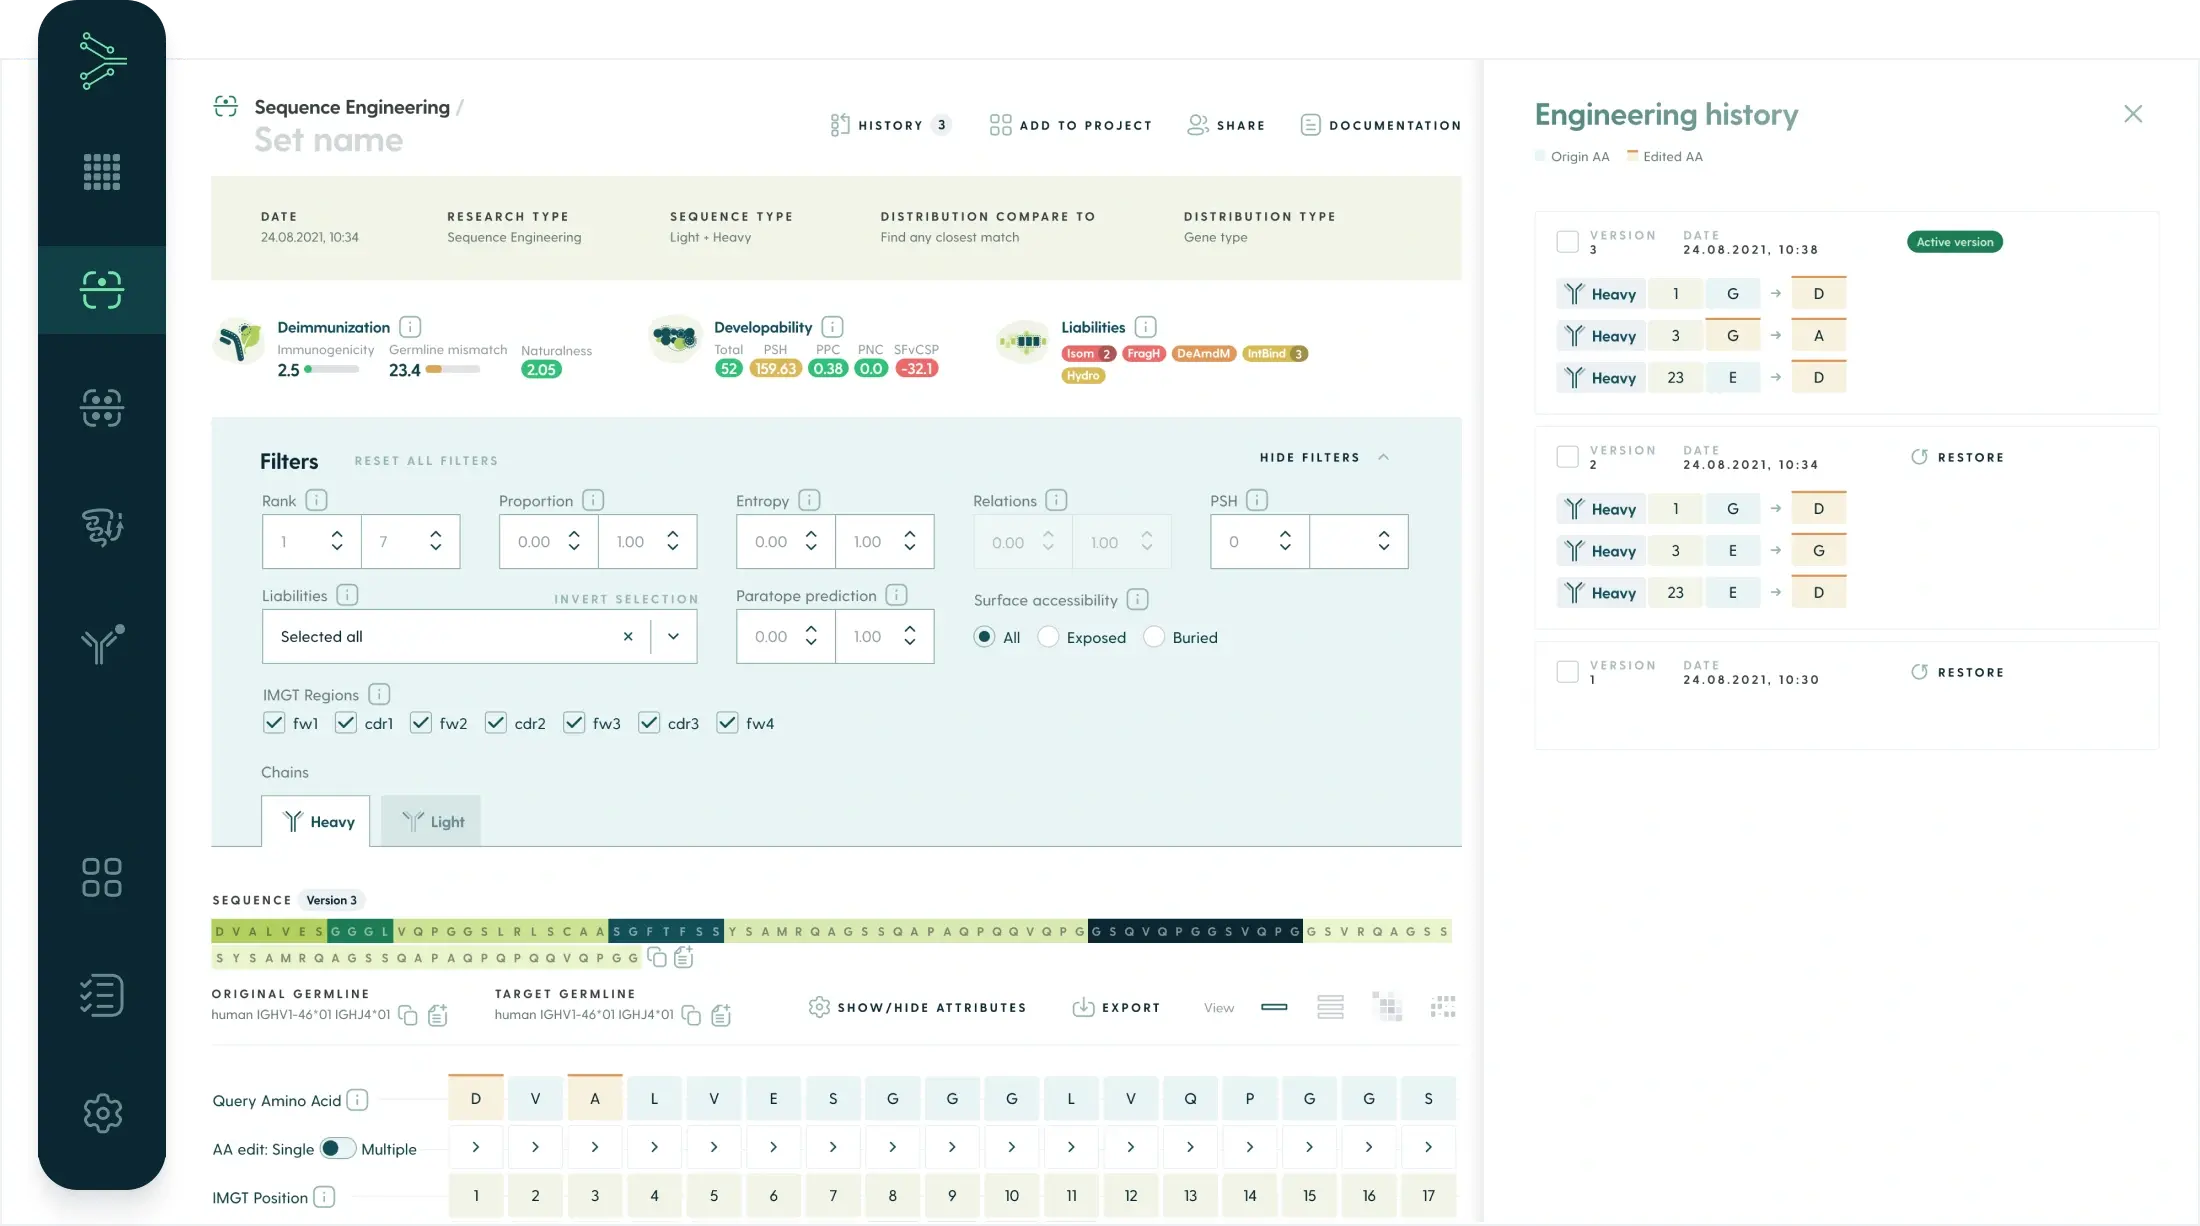Open the grid dashboard sidebar icon
Viewport: 2200px width, 1226px height.
click(x=102, y=172)
